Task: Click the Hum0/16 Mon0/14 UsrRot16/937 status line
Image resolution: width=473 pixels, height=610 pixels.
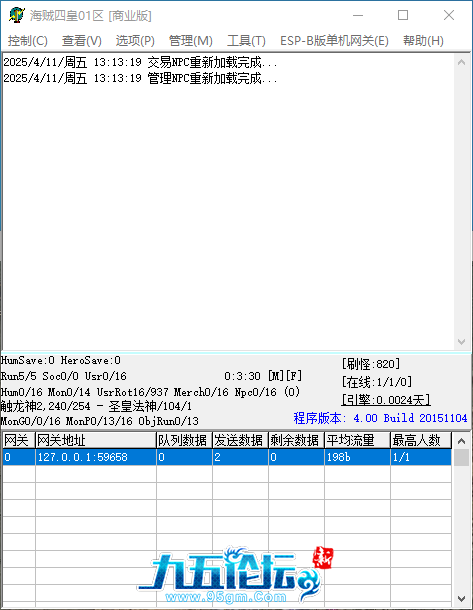Action: [150, 392]
